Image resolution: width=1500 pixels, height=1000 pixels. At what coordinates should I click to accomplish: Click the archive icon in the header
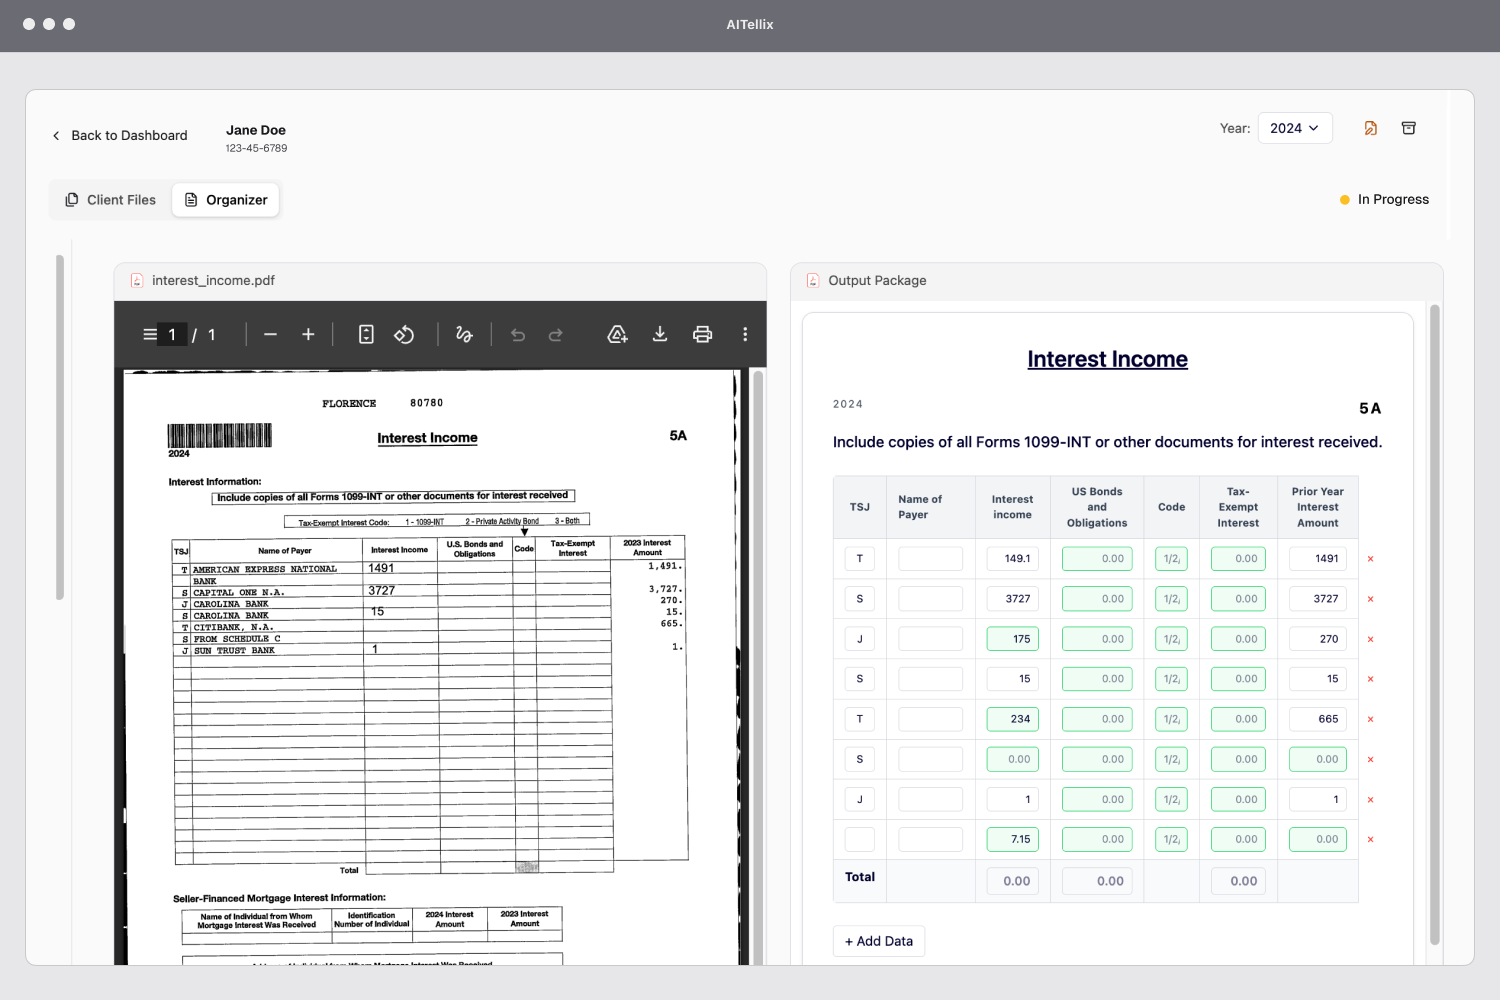[x=1409, y=127]
